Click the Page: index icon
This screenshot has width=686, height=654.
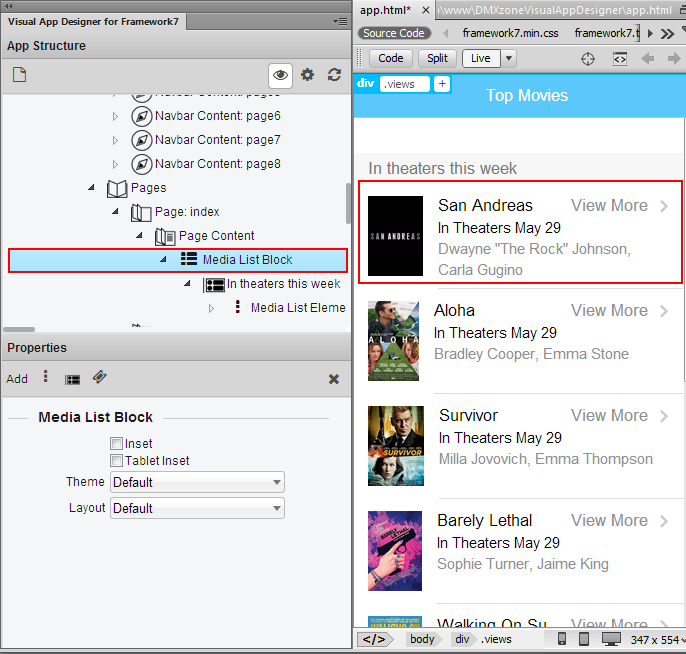(x=141, y=213)
